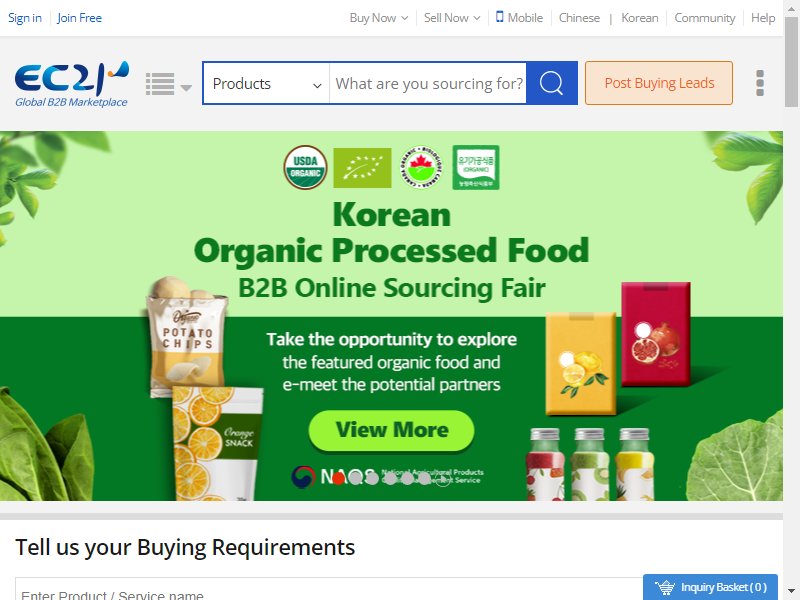Click the carousel play/pause circle indicator
800x600 pixels.
pos(442,479)
